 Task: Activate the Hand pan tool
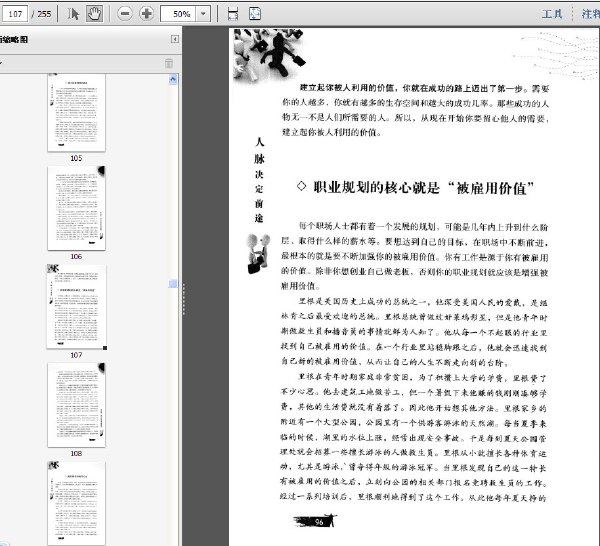tap(94, 14)
